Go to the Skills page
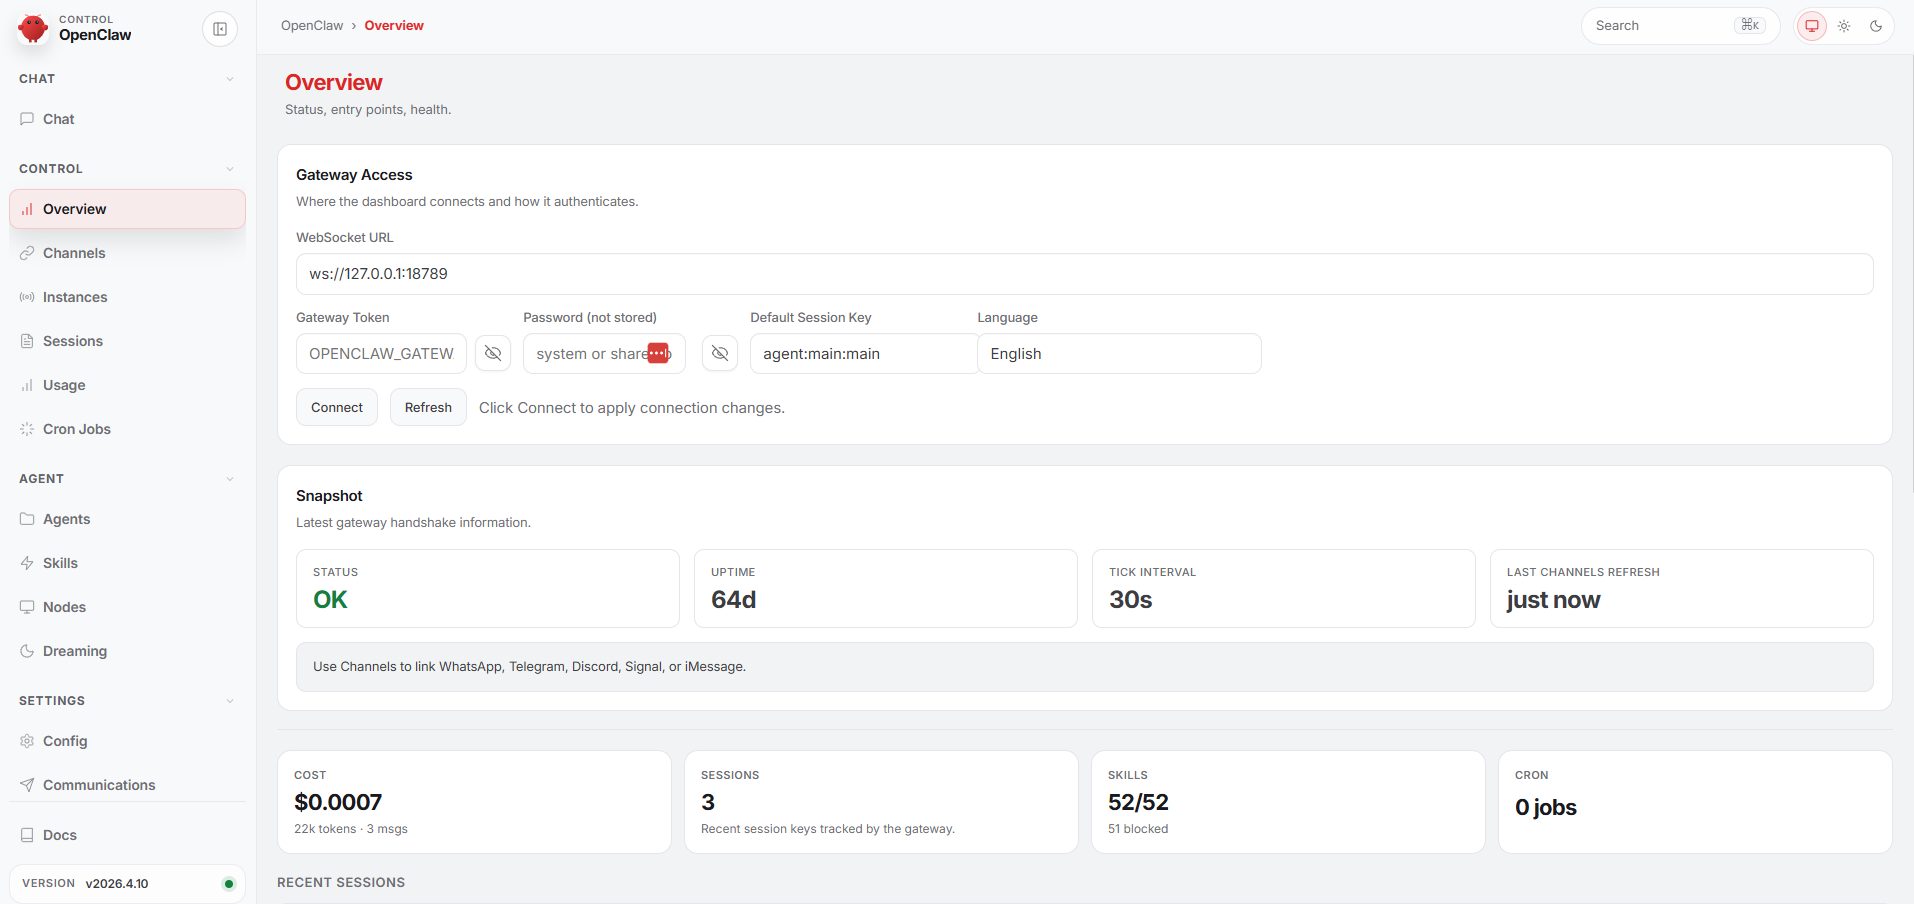 127,563
